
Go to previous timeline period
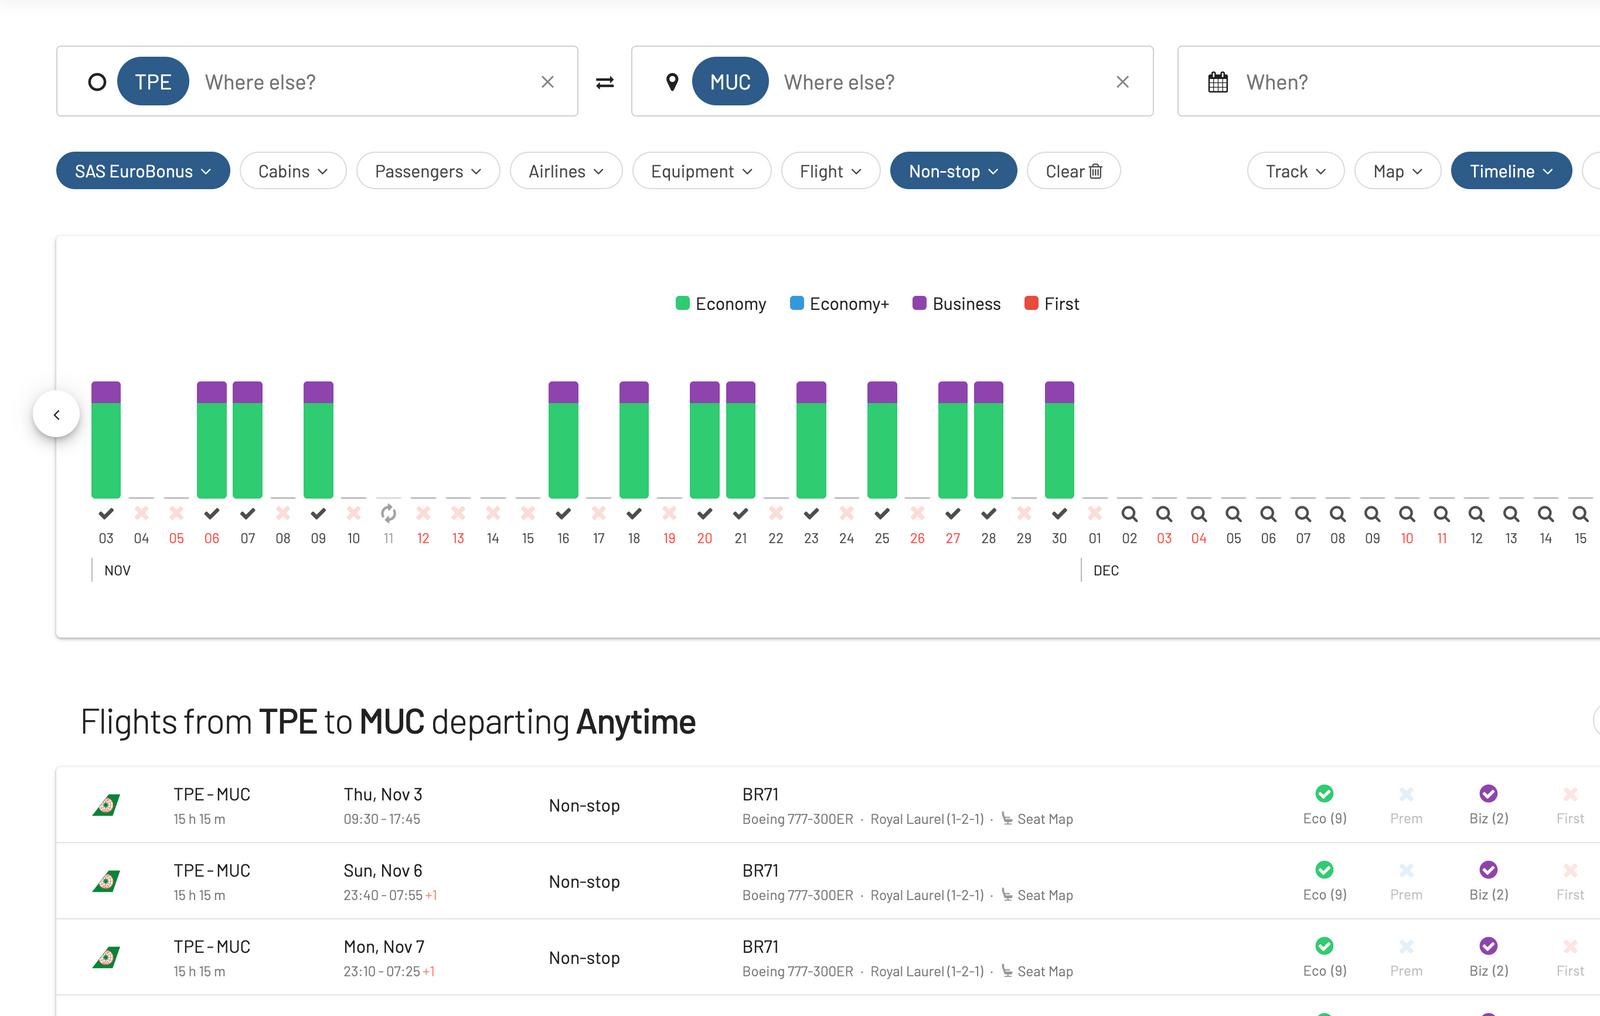56,414
